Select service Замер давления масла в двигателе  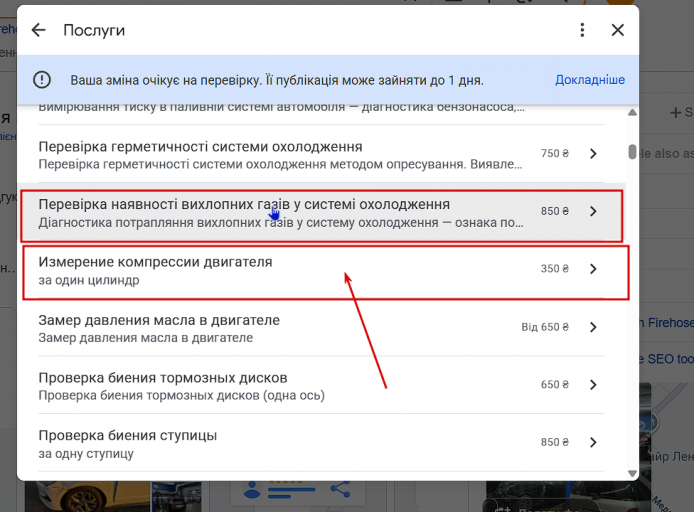pos(321,327)
